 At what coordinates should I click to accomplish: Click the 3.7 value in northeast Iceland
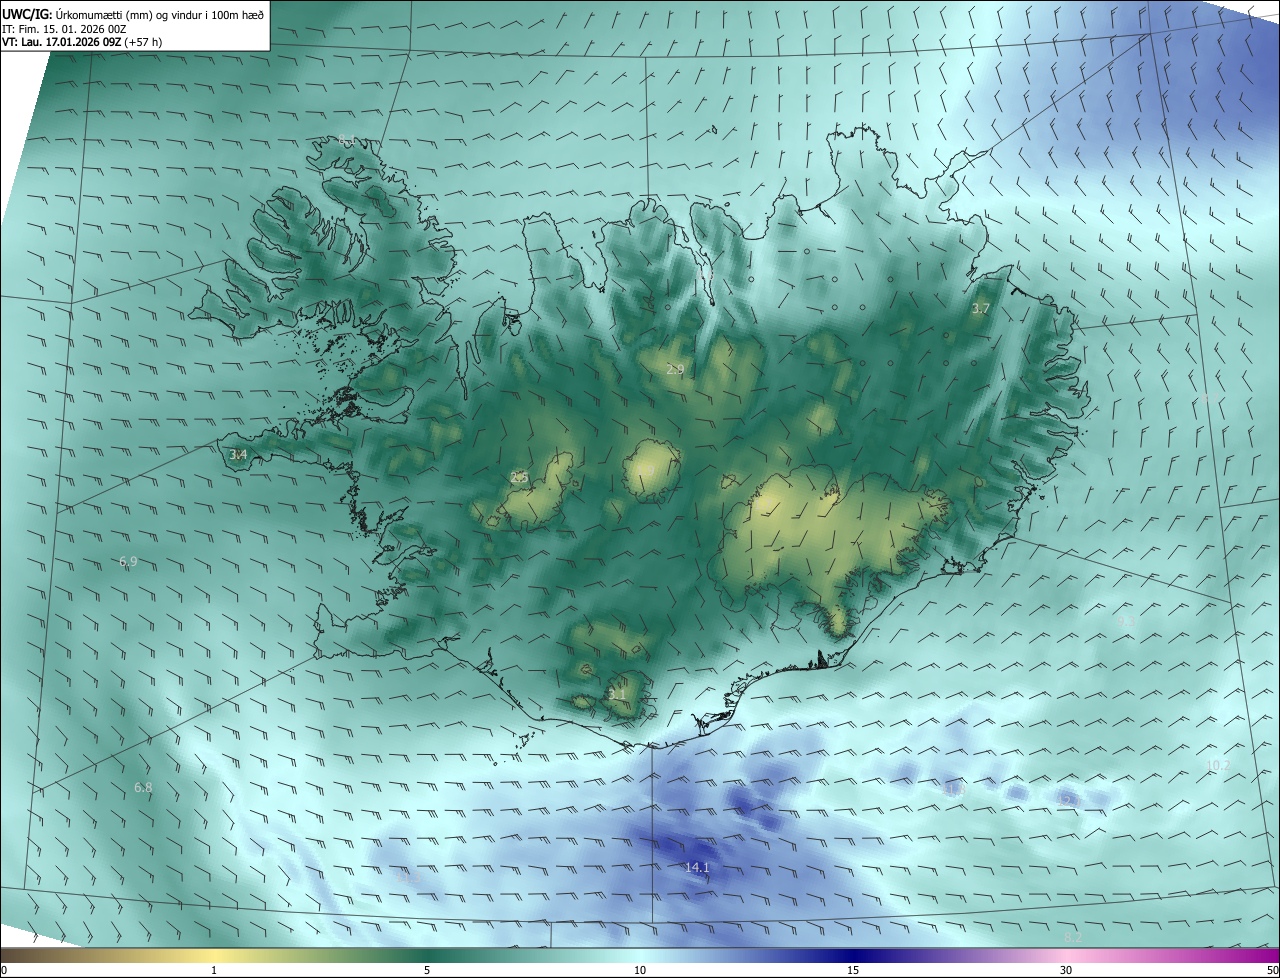[x=981, y=309]
